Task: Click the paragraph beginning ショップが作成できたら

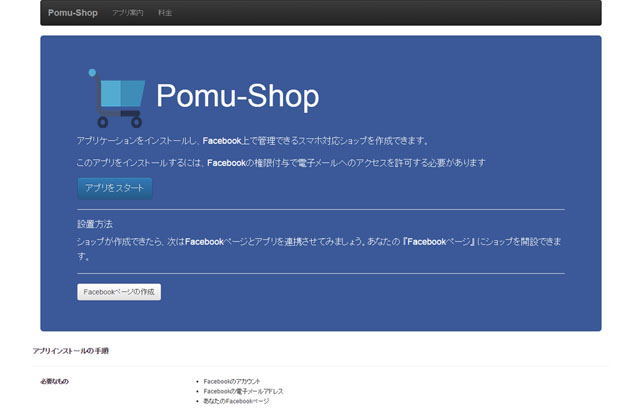Action: [319, 249]
